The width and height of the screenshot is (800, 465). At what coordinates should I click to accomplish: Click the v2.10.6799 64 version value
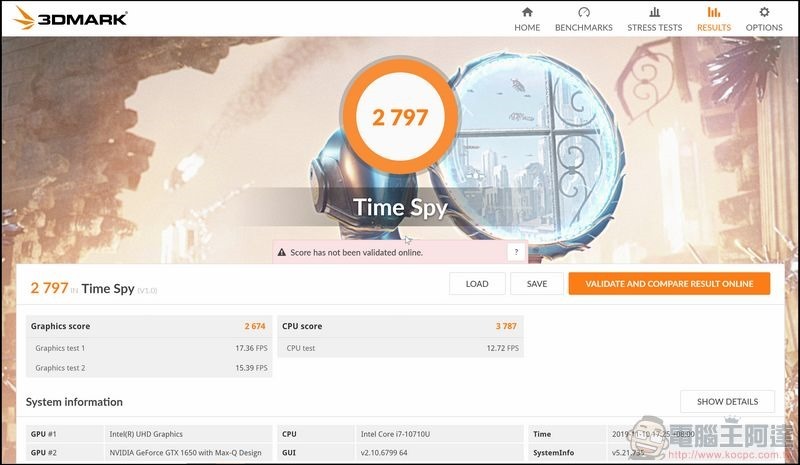pos(384,453)
